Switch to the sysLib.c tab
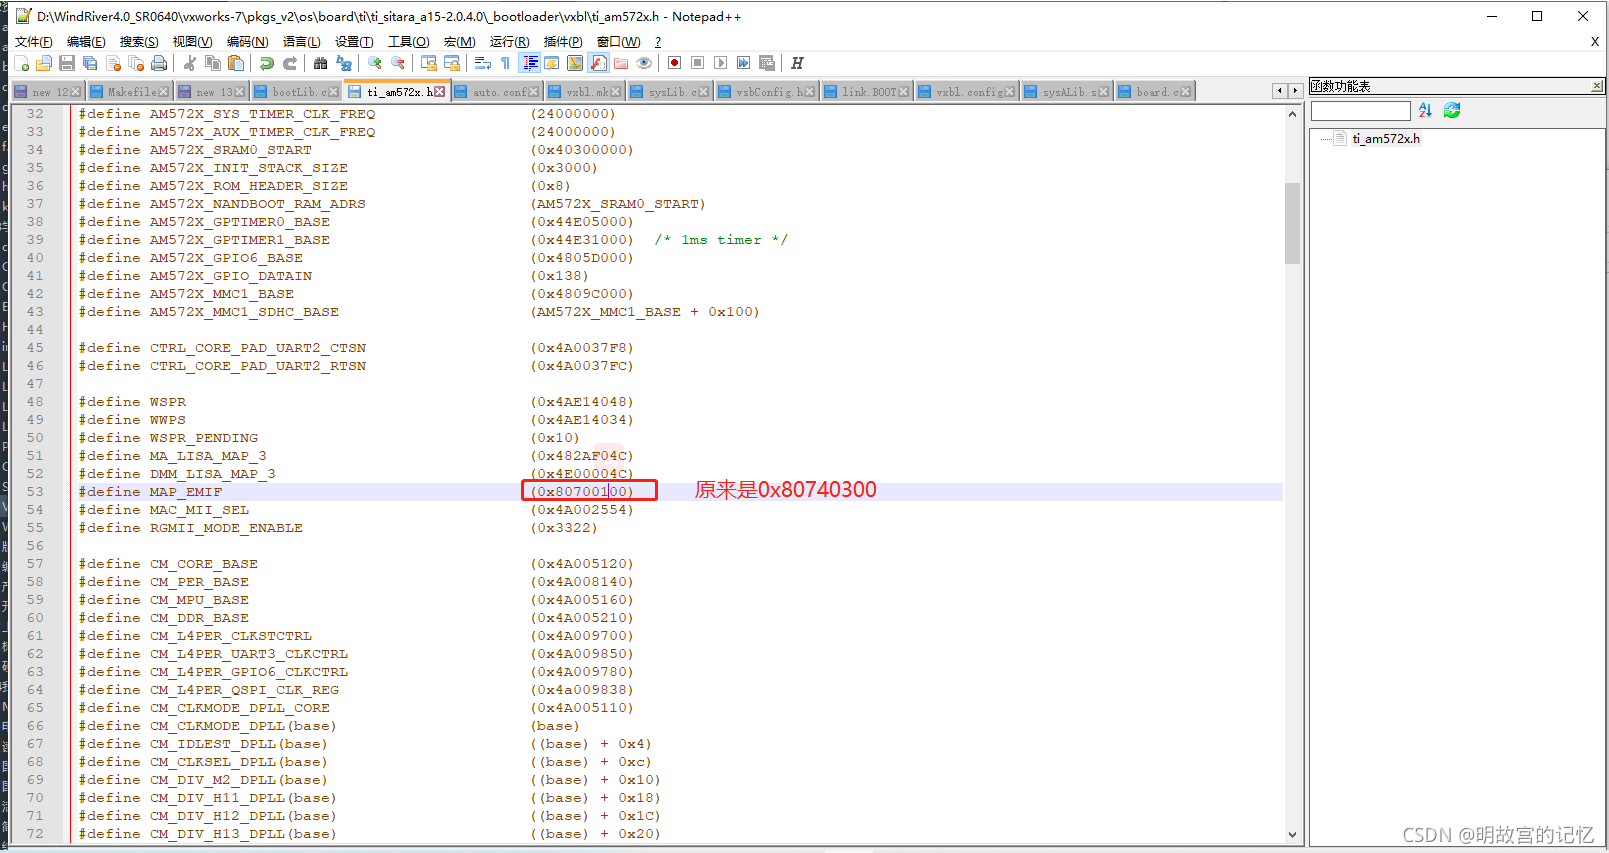The width and height of the screenshot is (1609, 853). click(x=668, y=92)
